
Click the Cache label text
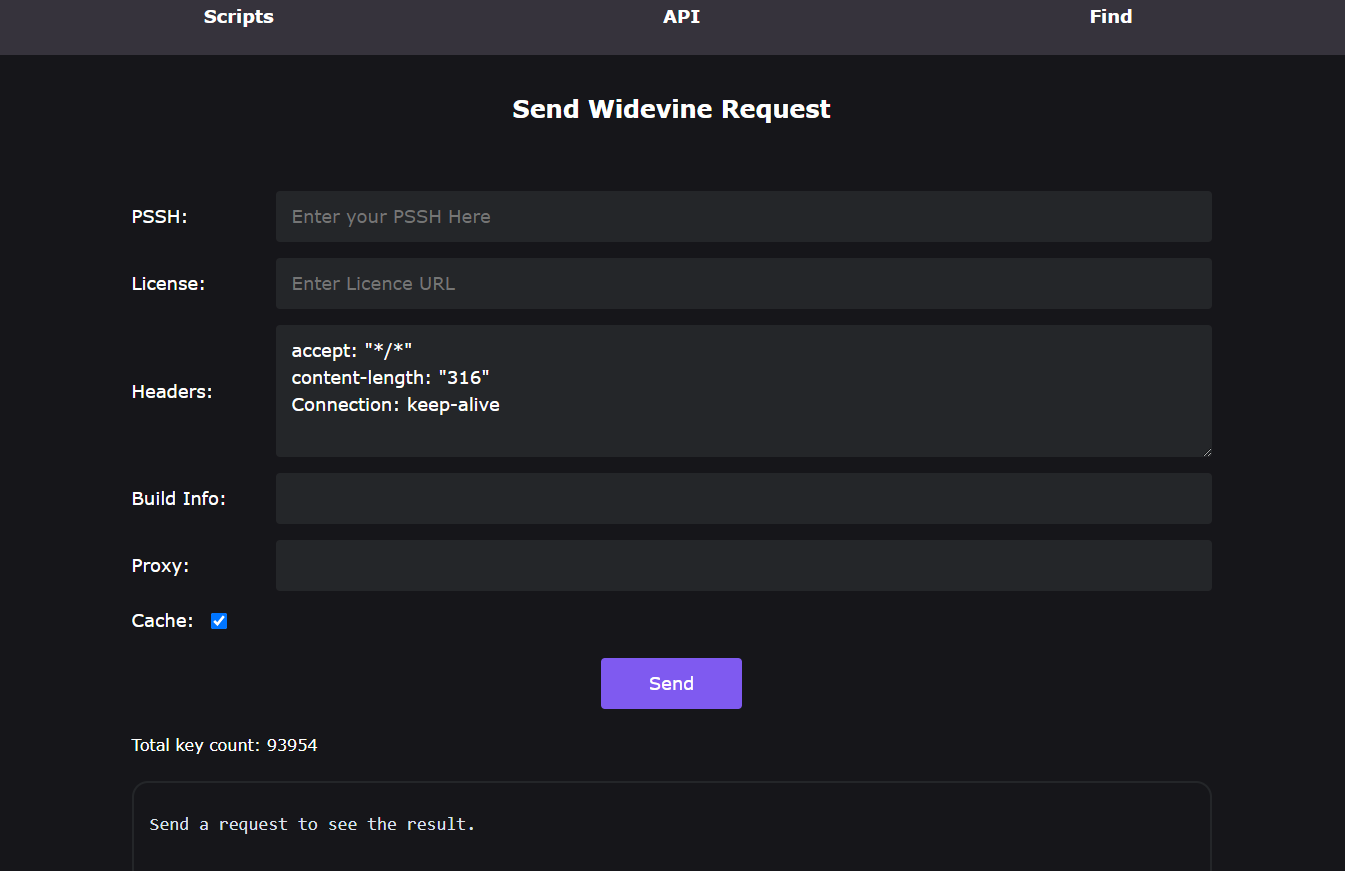tap(162, 621)
